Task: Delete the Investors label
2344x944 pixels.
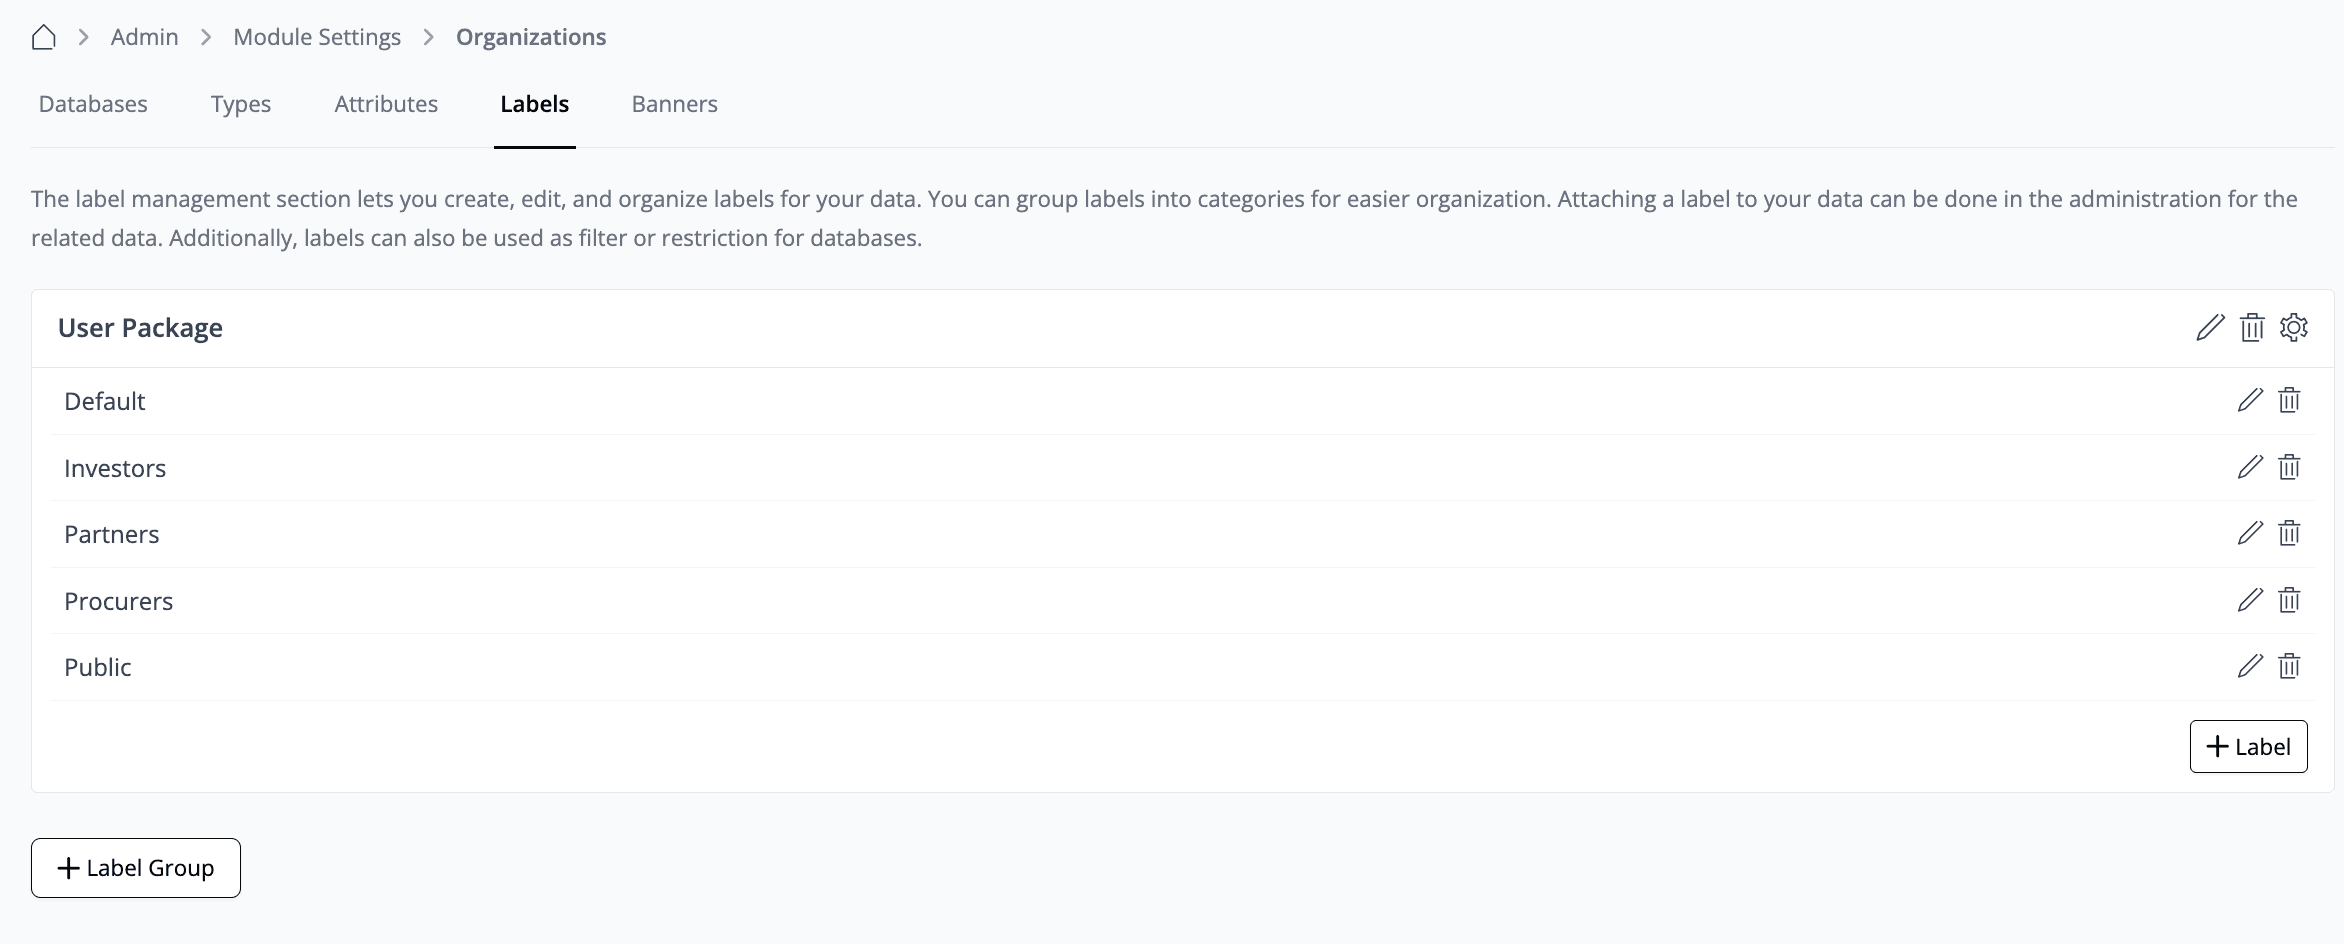Action: (2289, 467)
